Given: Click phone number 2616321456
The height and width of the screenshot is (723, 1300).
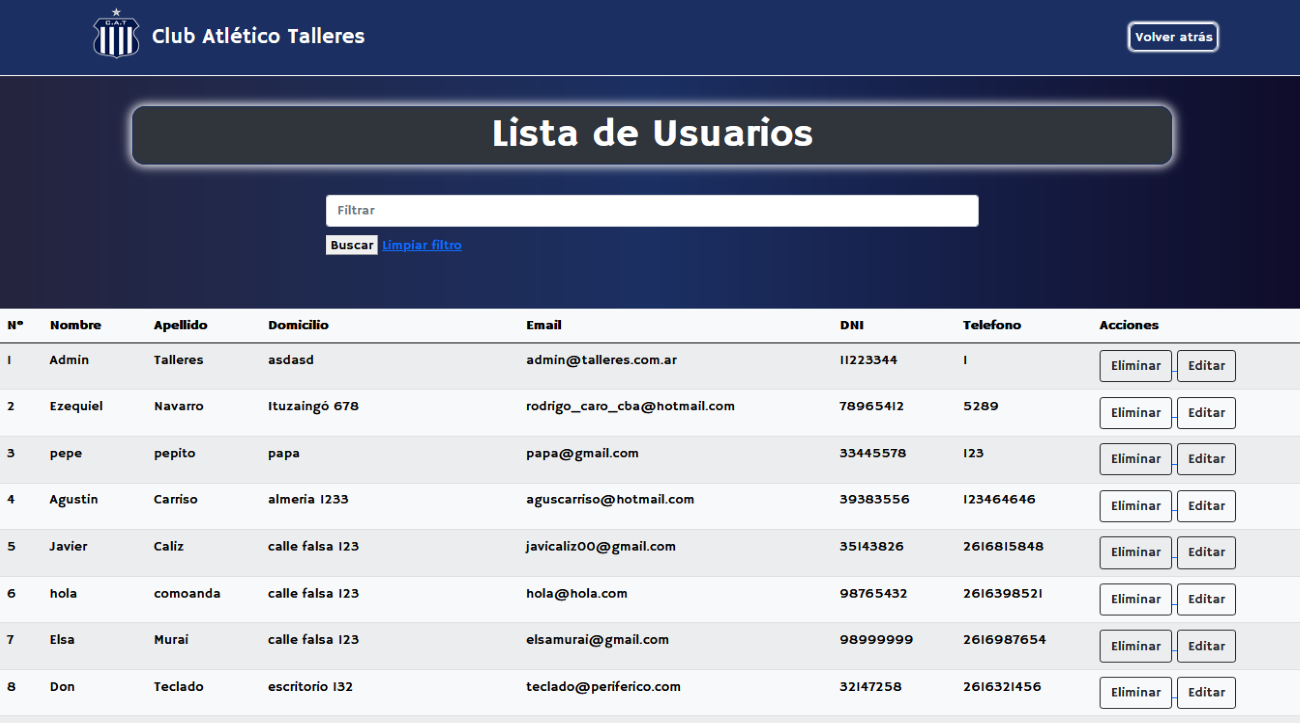Looking at the screenshot, I should click(1002, 686).
